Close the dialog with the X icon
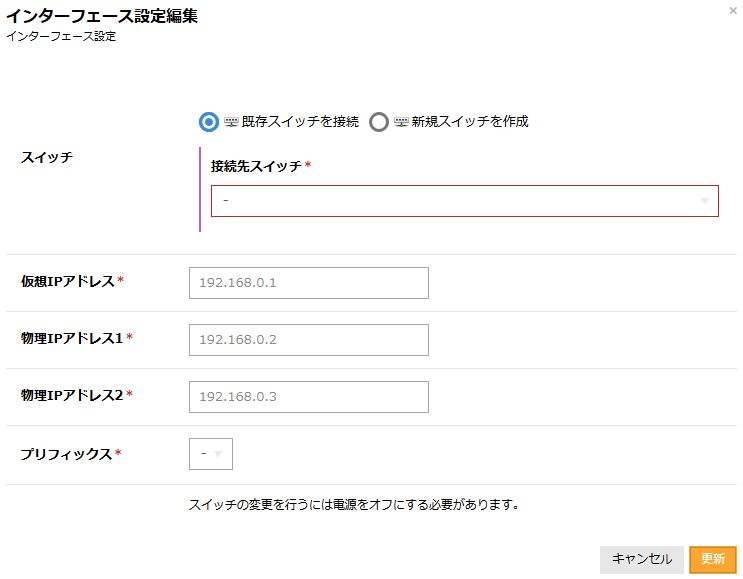Screen dimensions: 743x579 click(733, 9)
